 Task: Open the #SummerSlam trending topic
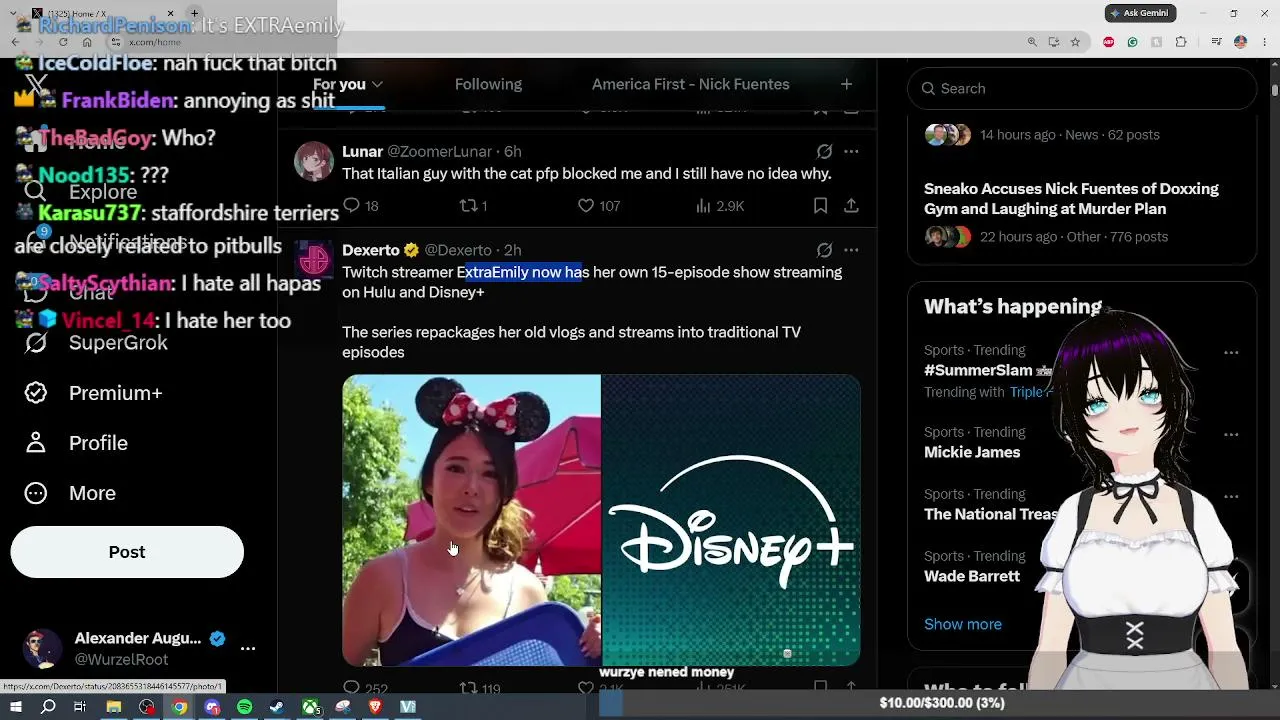tap(978, 370)
